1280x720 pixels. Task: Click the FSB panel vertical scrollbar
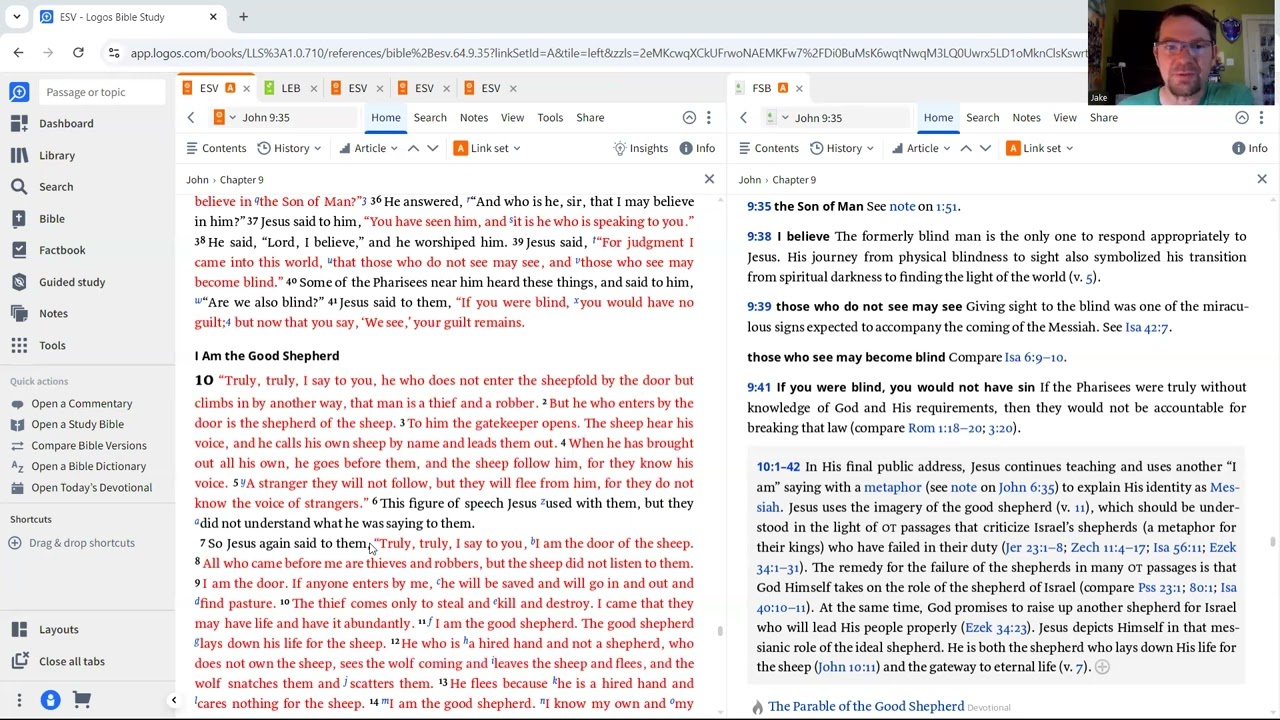point(1272,542)
